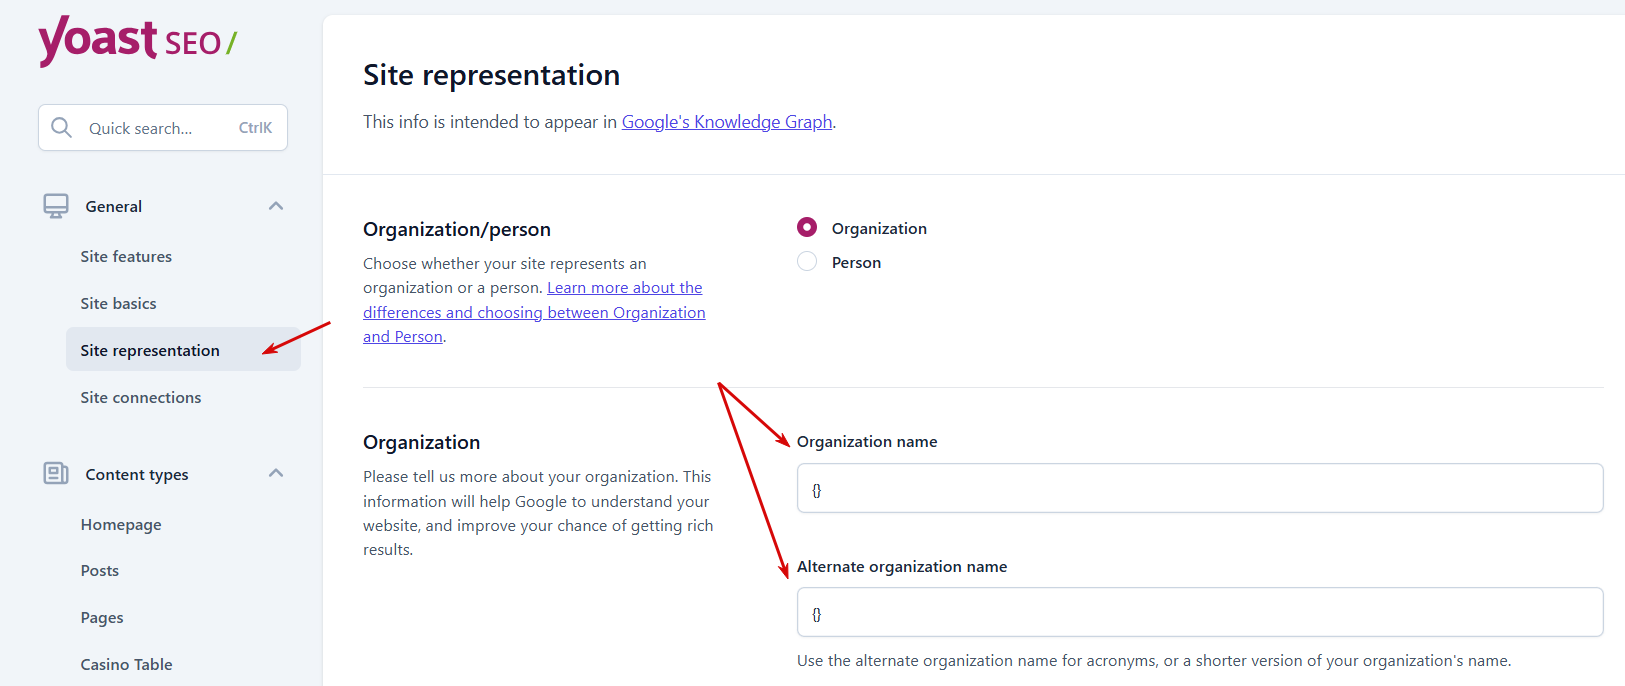This screenshot has width=1625, height=686.
Task: Click the Alternate organization name field
Action: [x=1200, y=612]
